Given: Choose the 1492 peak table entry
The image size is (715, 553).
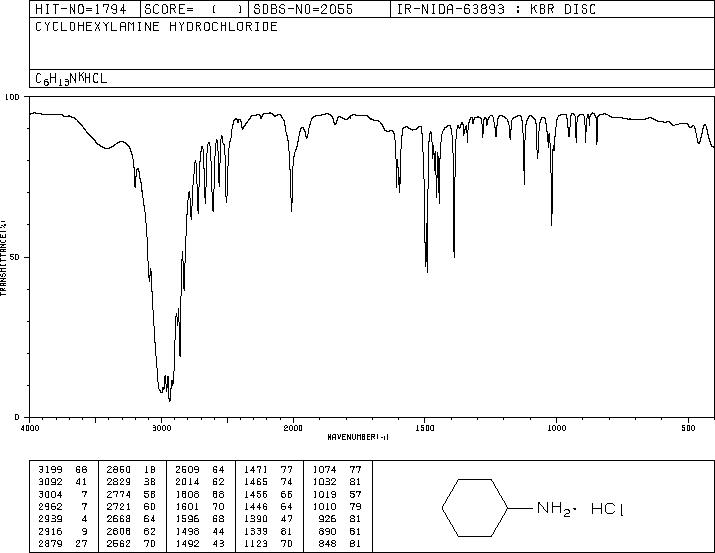Looking at the screenshot, I should [200, 544].
